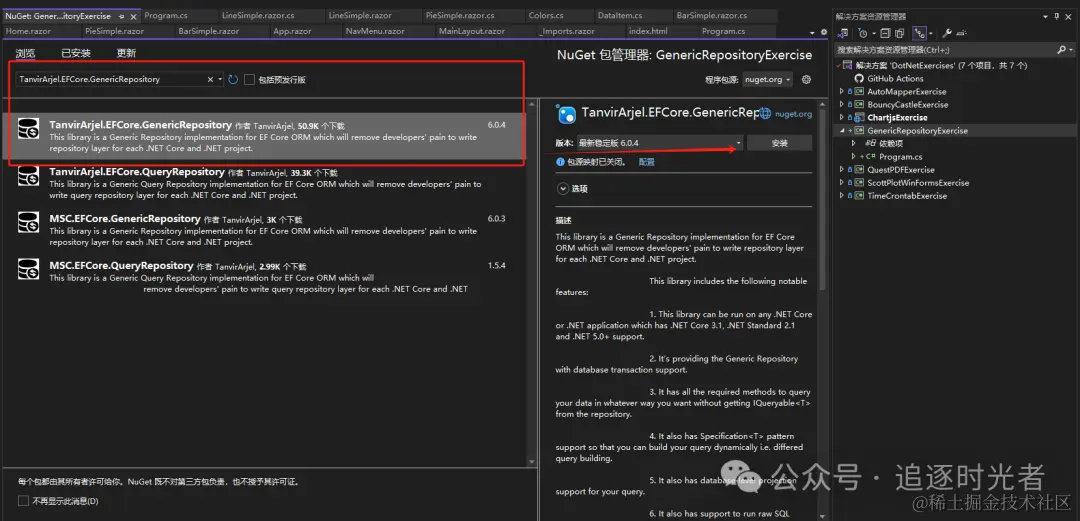This screenshot has height=521, width=1080.
Task: Click Solution Explorer search magnifier icon
Action: (x=1061, y=50)
